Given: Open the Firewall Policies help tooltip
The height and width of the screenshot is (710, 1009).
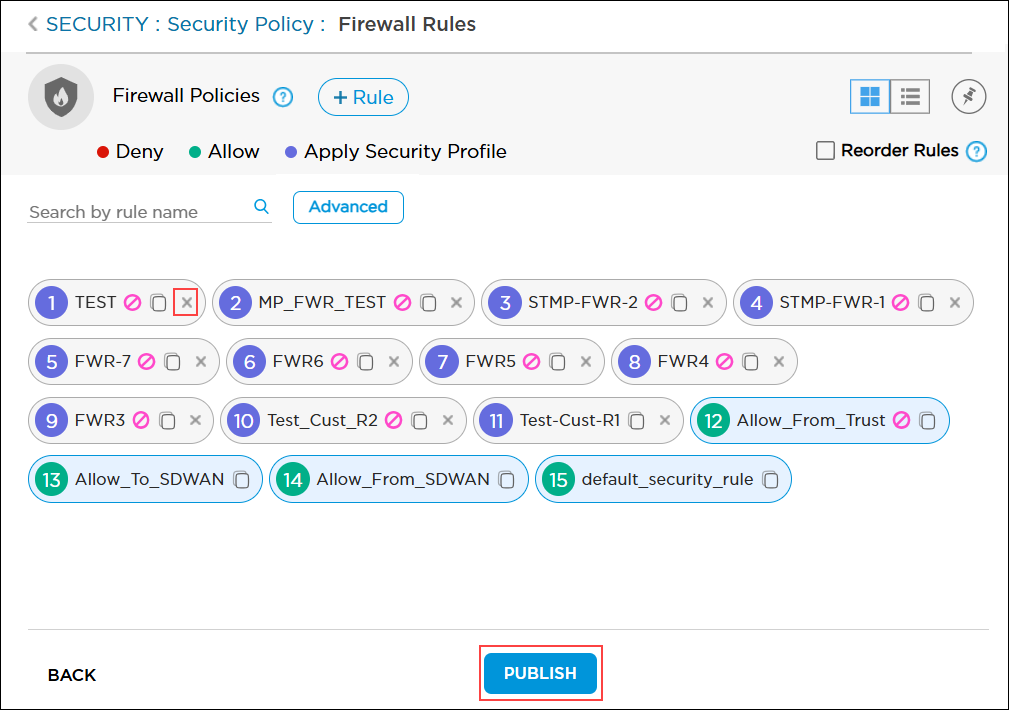Looking at the screenshot, I should tap(282, 96).
